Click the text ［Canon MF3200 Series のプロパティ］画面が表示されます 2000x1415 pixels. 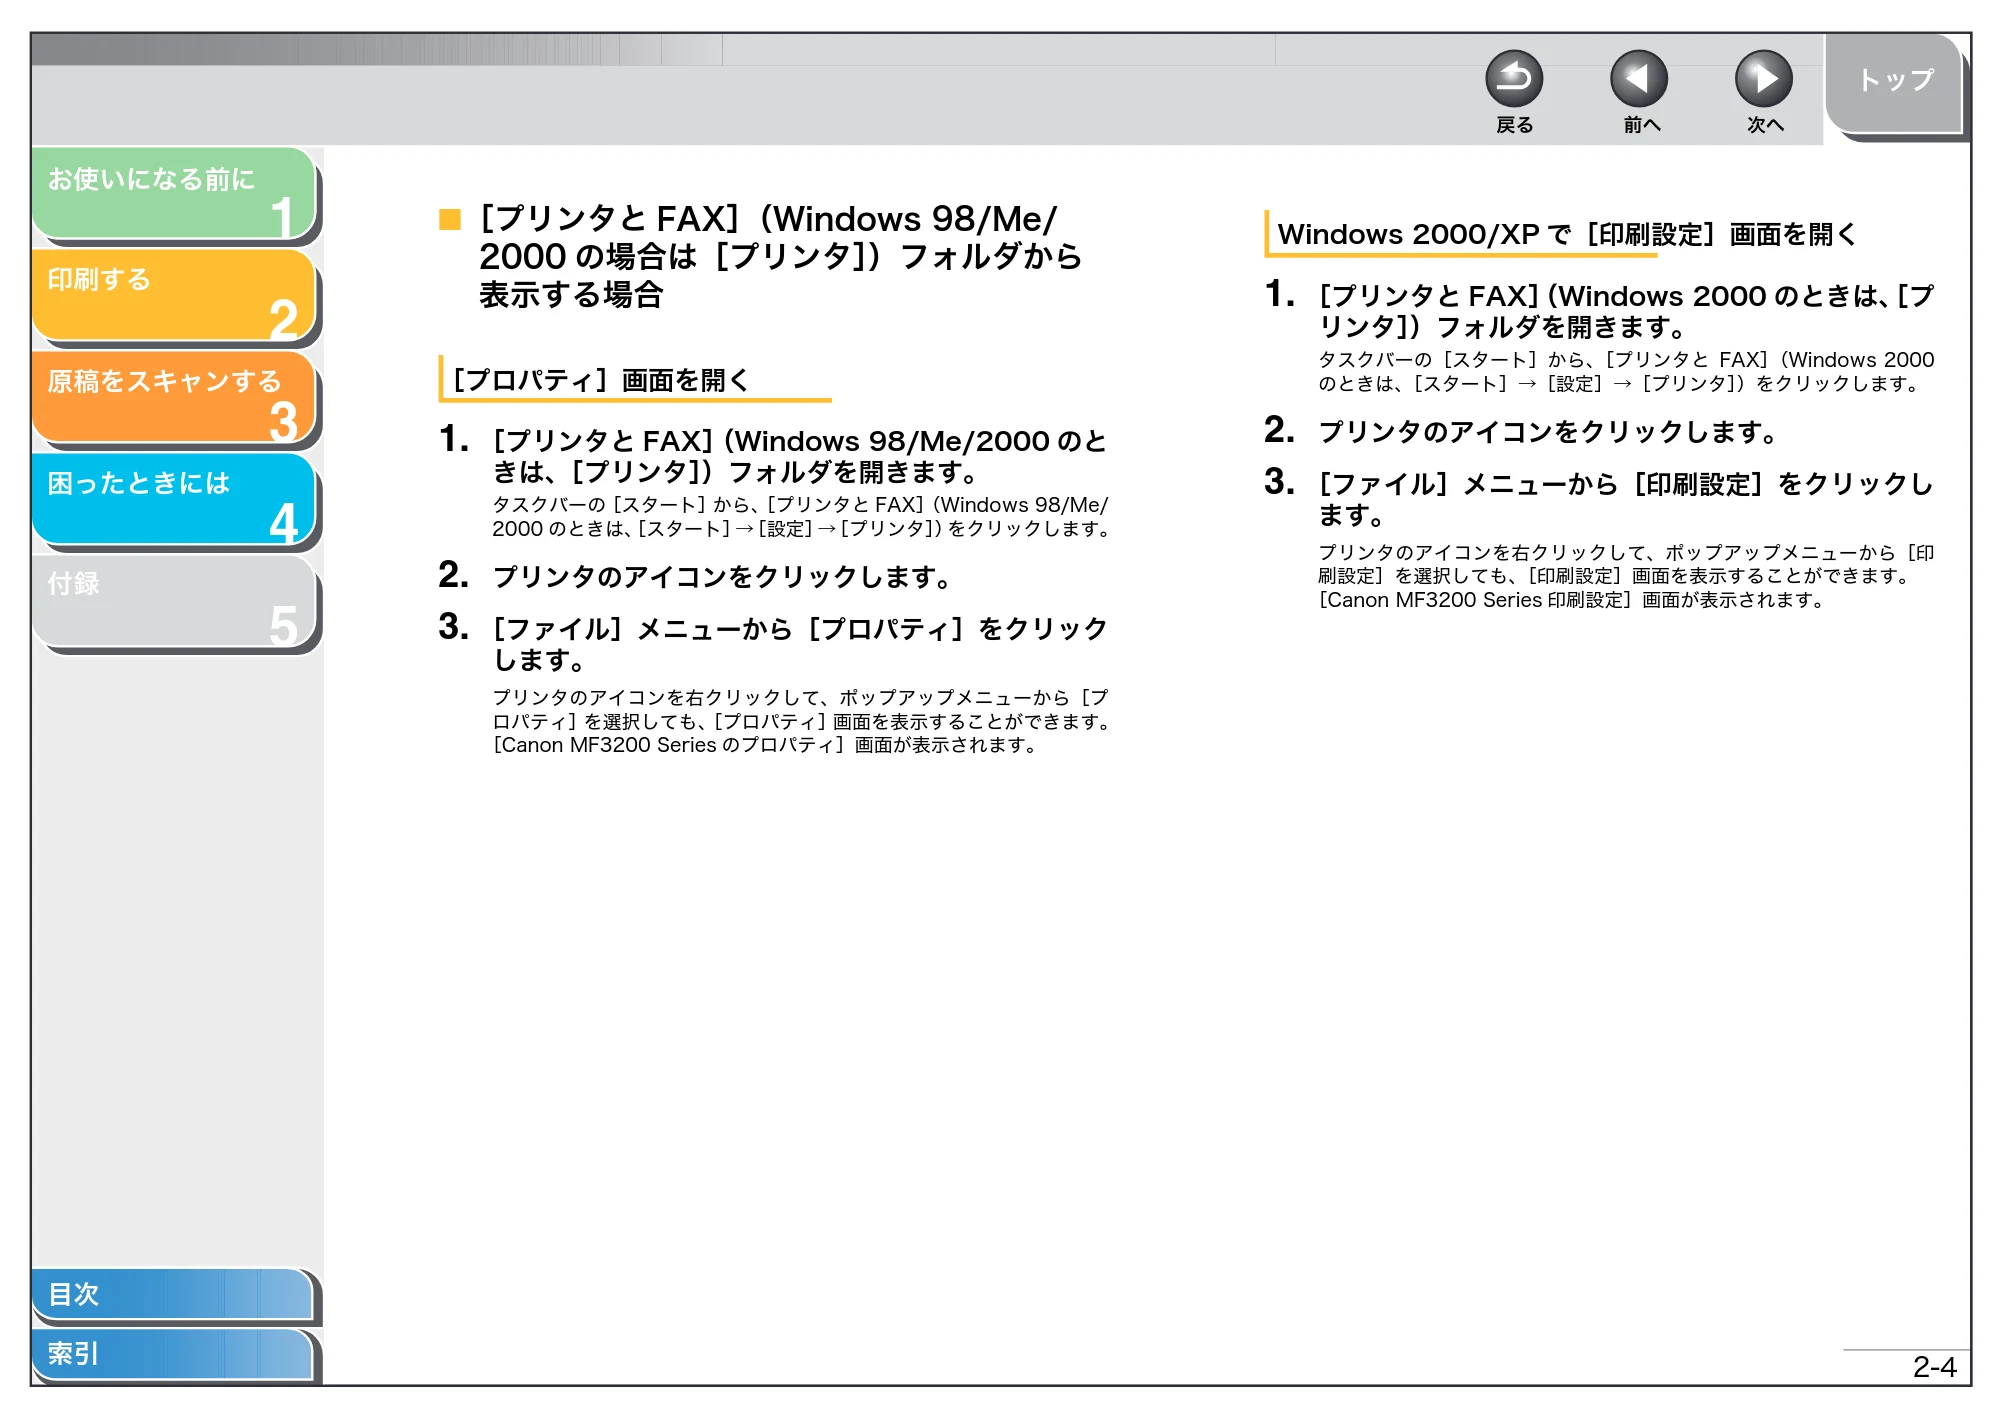click(x=765, y=745)
